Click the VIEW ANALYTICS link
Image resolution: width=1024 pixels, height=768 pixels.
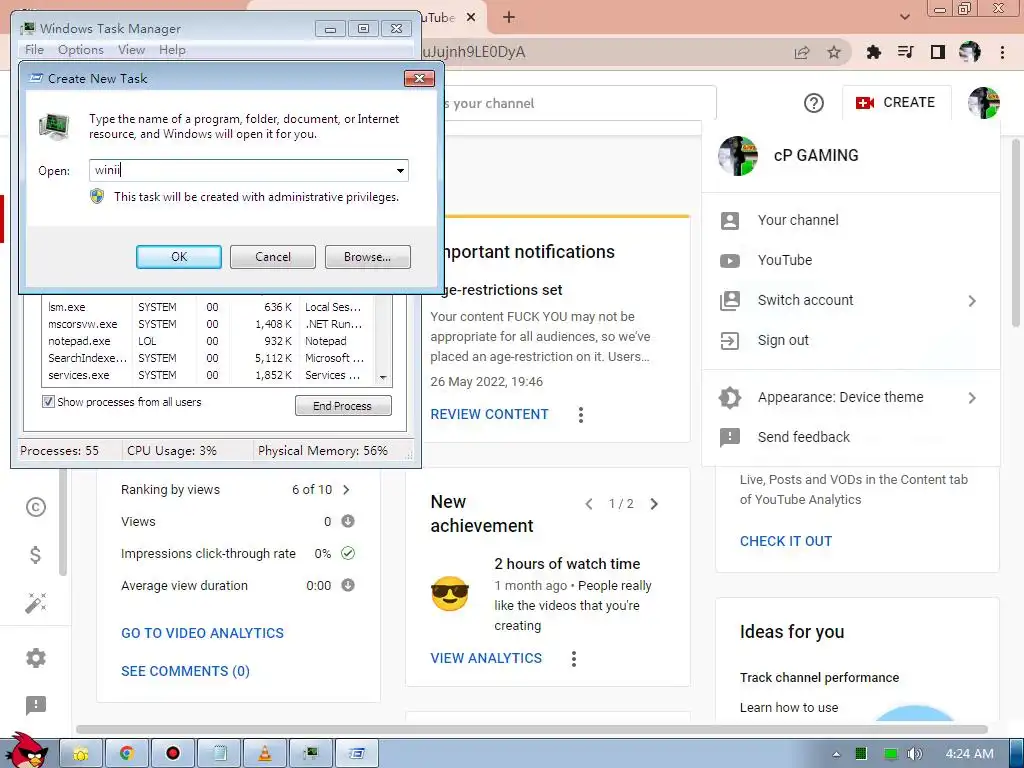pyautogui.click(x=486, y=658)
